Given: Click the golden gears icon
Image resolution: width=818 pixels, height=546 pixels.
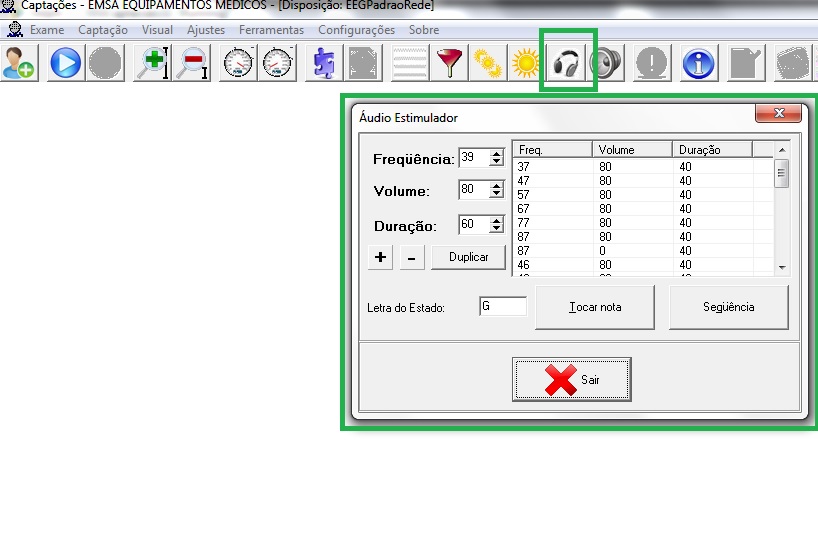Looking at the screenshot, I should (x=487, y=64).
